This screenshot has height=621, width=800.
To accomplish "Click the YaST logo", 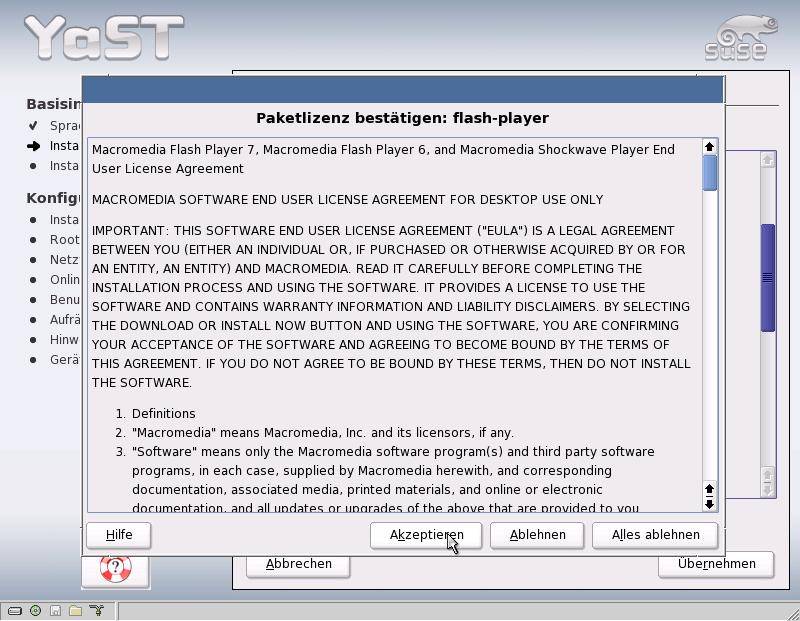I will 104,37.
